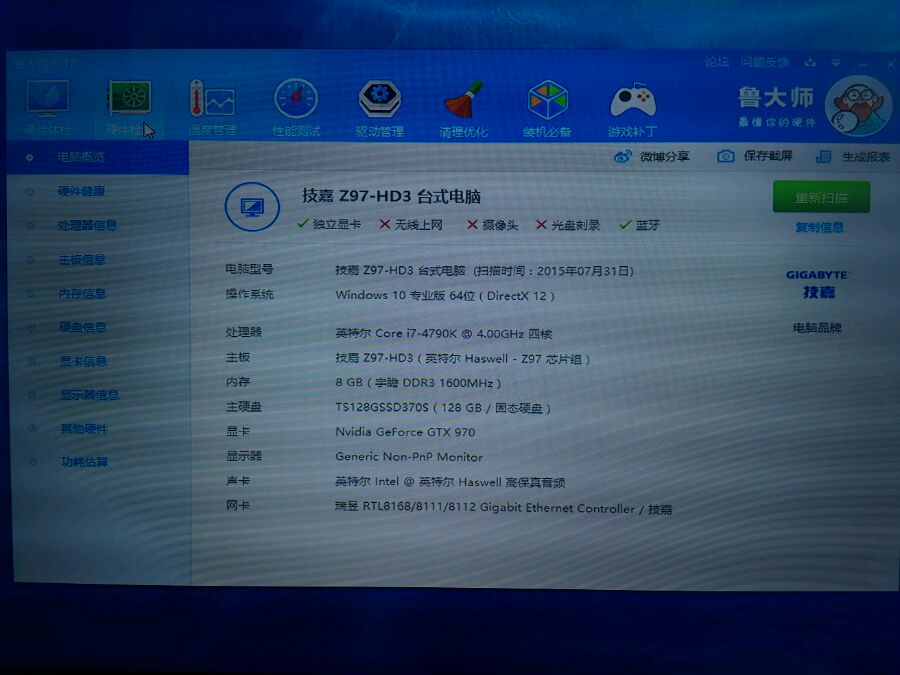The width and height of the screenshot is (900, 675).
Task: Click the 技嘉 Z97-HD3 Haswell Z97 芯片组 value
Action: tap(463, 358)
